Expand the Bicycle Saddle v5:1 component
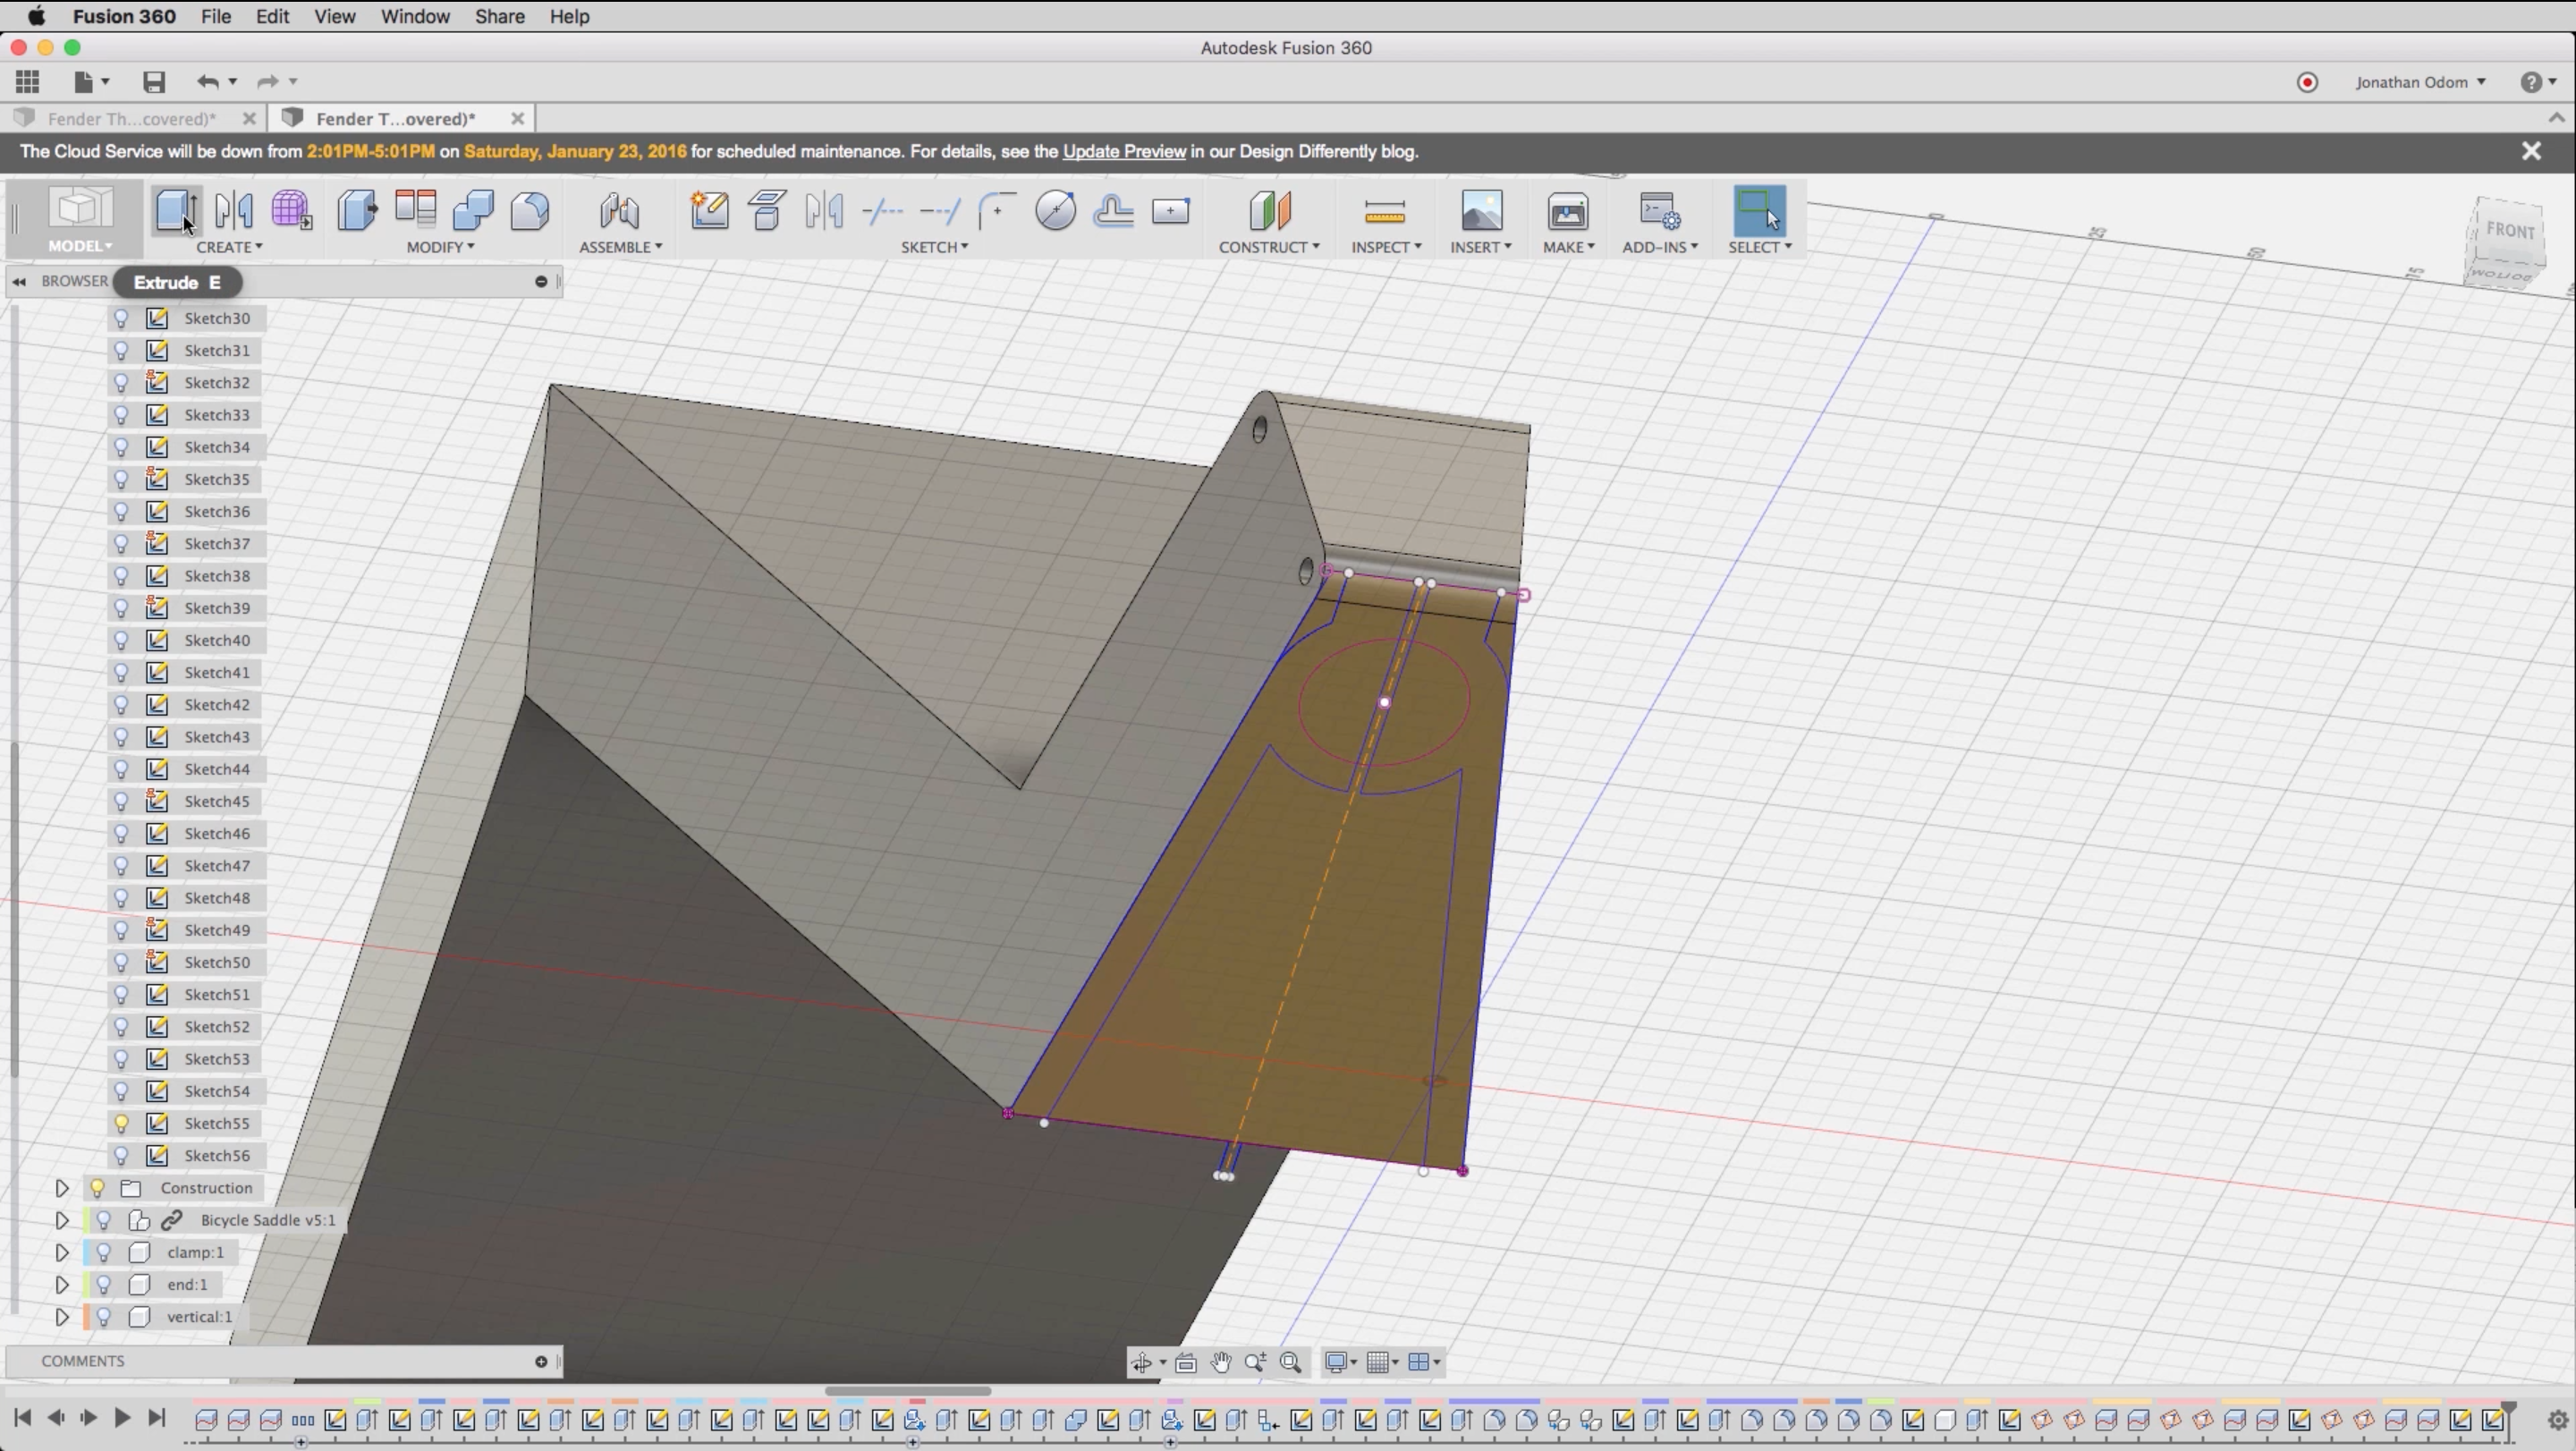Viewport: 2576px width, 1451px height. 61,1220
